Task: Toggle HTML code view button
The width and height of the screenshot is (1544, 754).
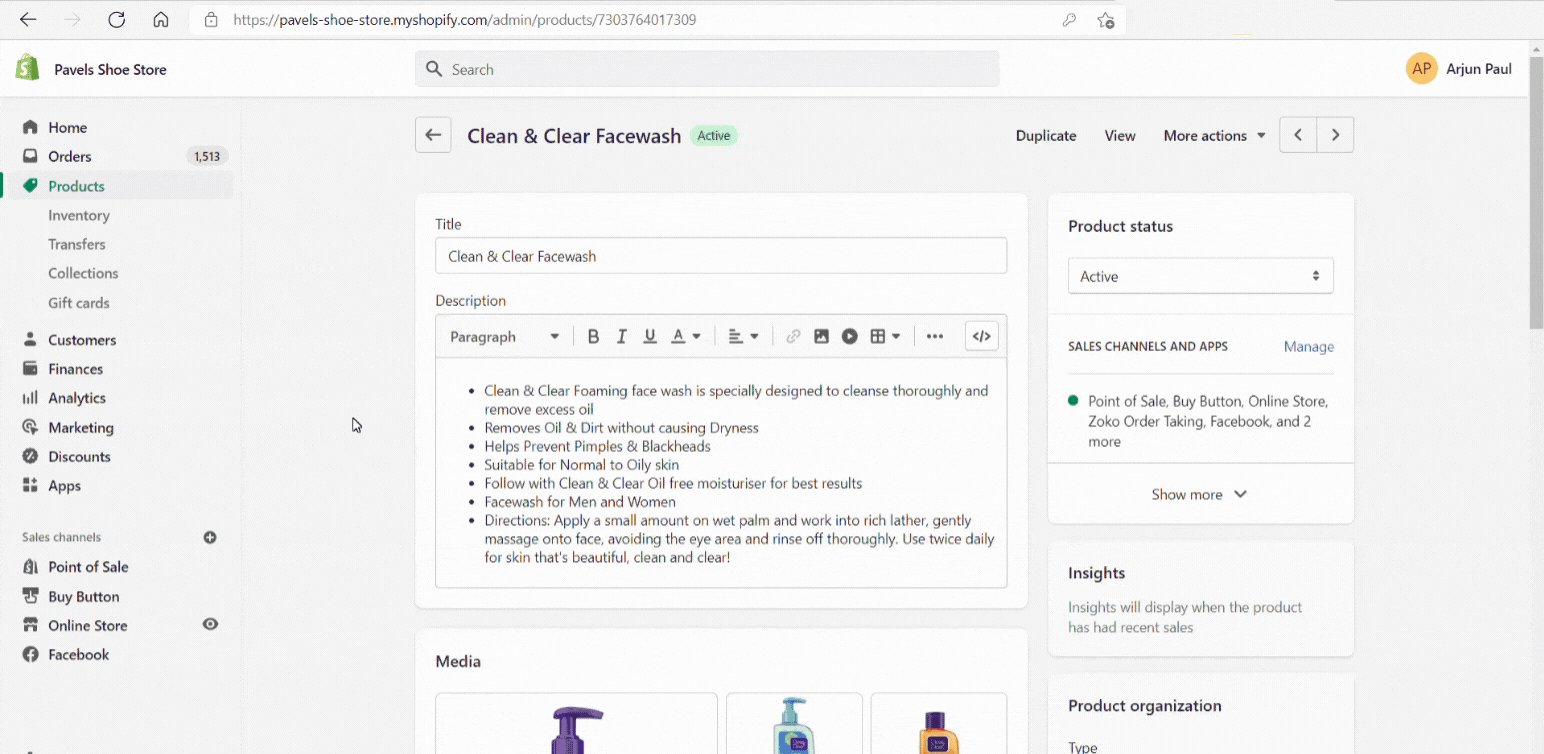Action: [x=982, y=337]
